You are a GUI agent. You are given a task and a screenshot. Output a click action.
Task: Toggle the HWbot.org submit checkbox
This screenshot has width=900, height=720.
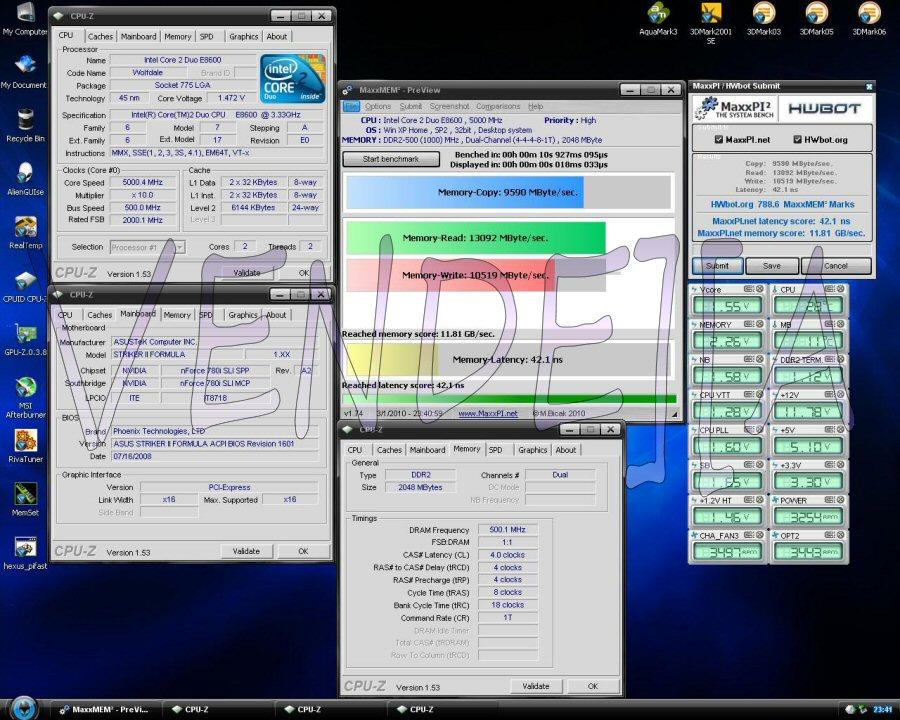(x=797, y=140)
